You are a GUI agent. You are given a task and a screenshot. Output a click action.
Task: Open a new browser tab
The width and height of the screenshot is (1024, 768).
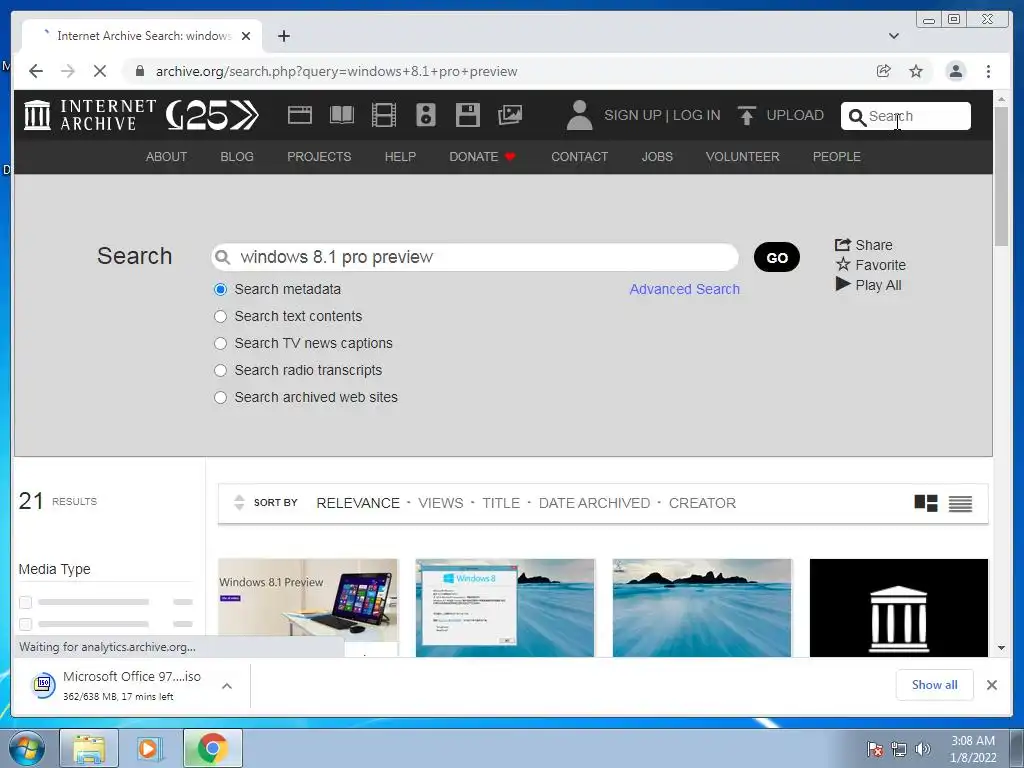[283, 36]
